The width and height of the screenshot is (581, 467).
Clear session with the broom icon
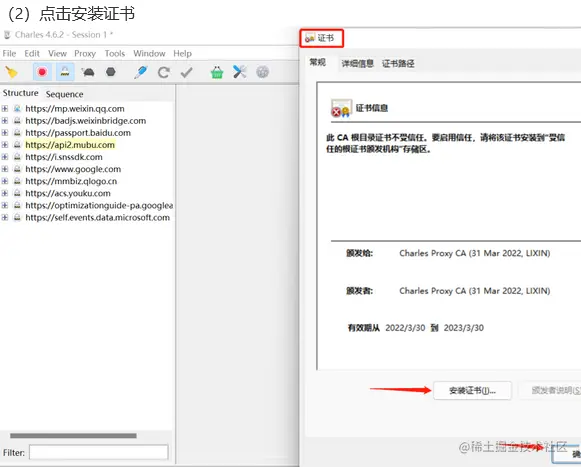pos(11,72)
